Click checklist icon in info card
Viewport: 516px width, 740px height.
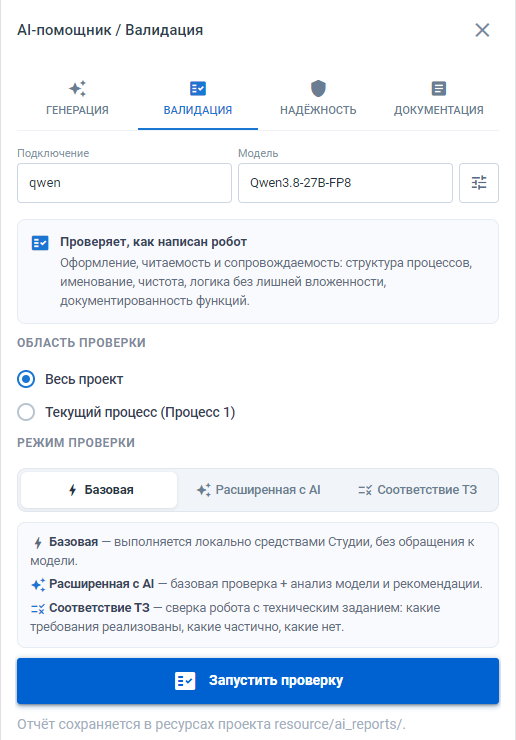(x=40, y=243)
